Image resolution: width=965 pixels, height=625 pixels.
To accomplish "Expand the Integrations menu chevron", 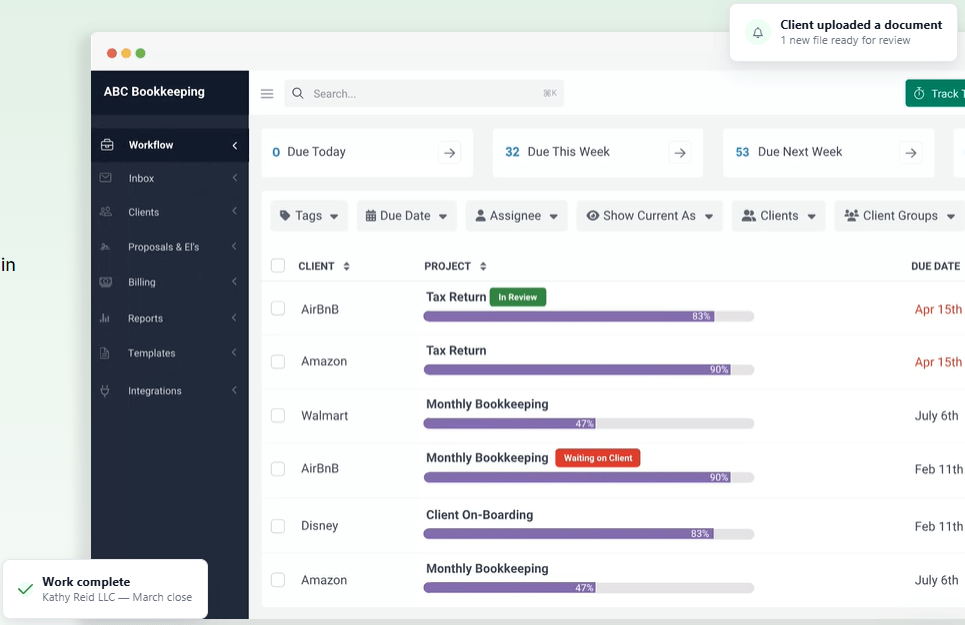I will 234,390.
